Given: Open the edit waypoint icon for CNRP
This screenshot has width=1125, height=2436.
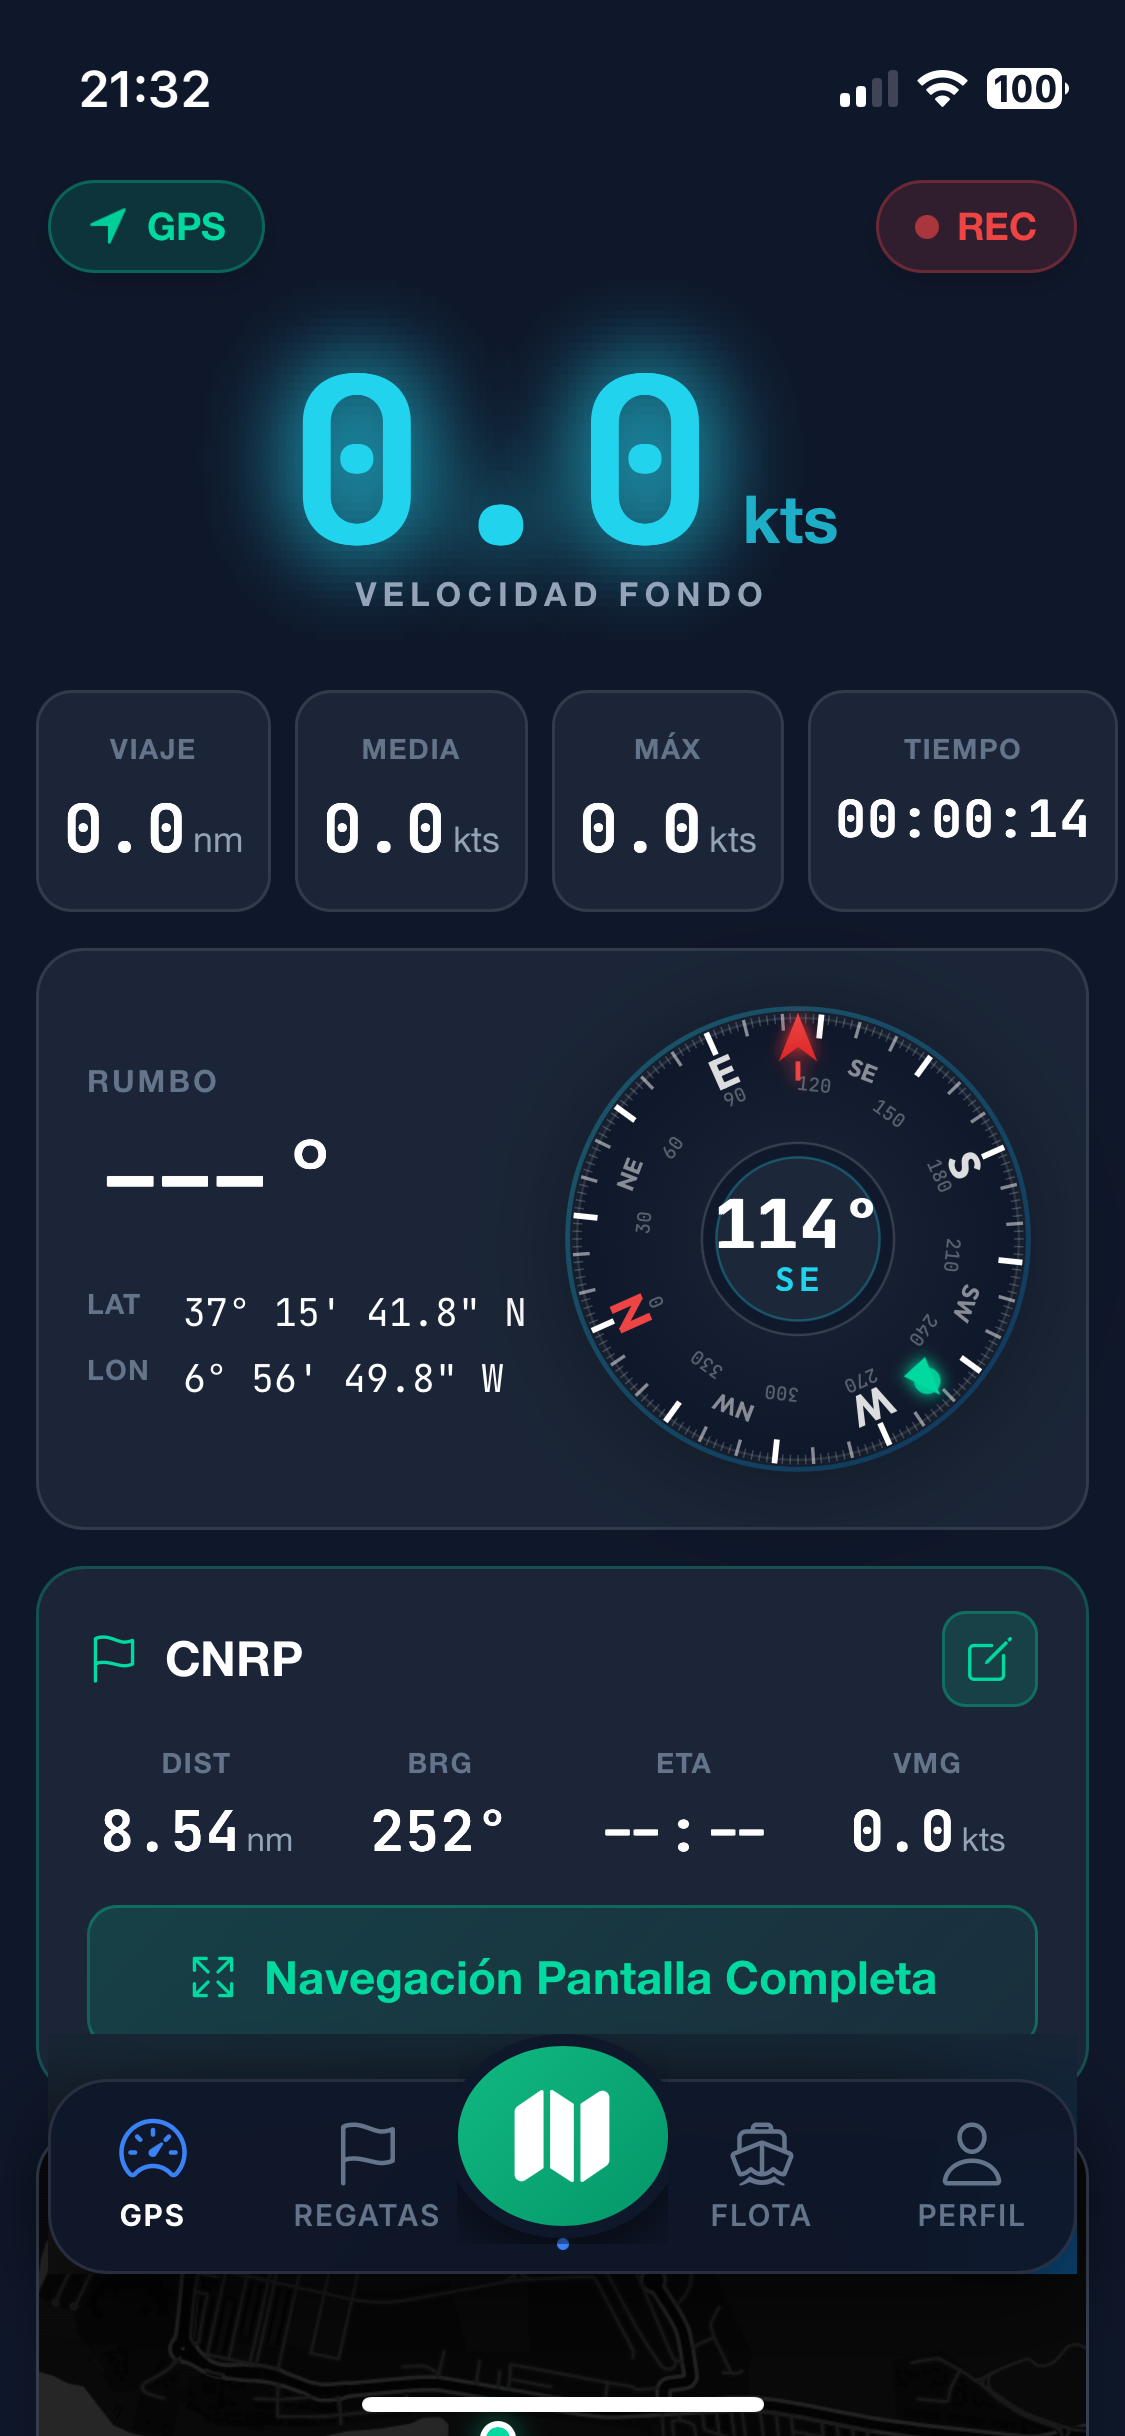Looking at the screenshot, I should point(988,1659).
